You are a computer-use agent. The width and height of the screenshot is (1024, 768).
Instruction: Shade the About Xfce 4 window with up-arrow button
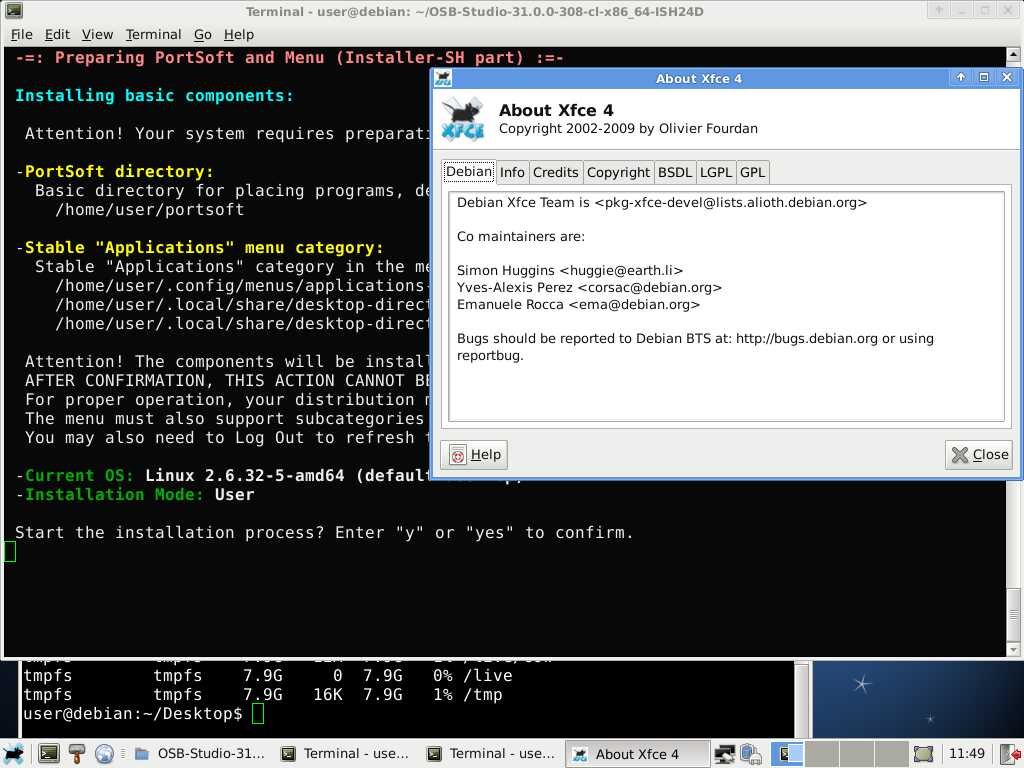tap(961, 78)
